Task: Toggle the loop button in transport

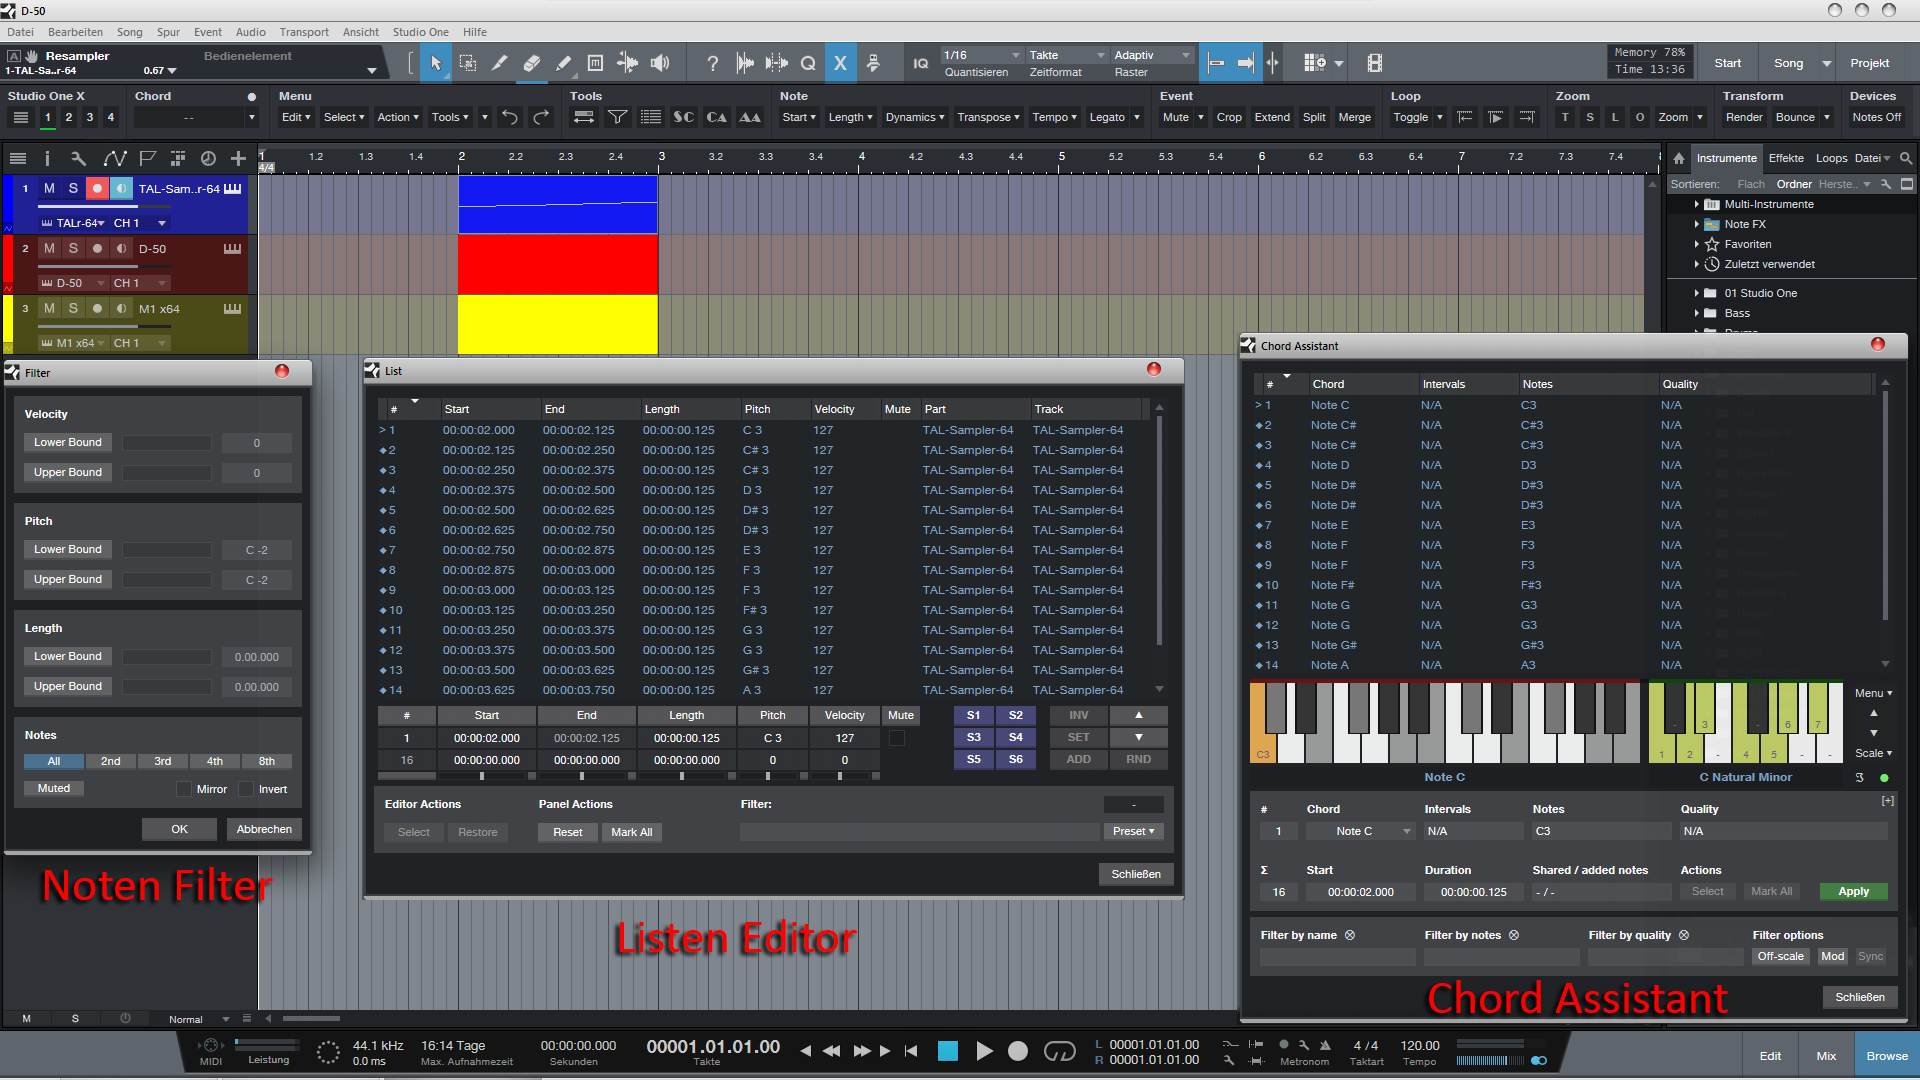Action: pyautogui.click(x=1059, y=1051)
